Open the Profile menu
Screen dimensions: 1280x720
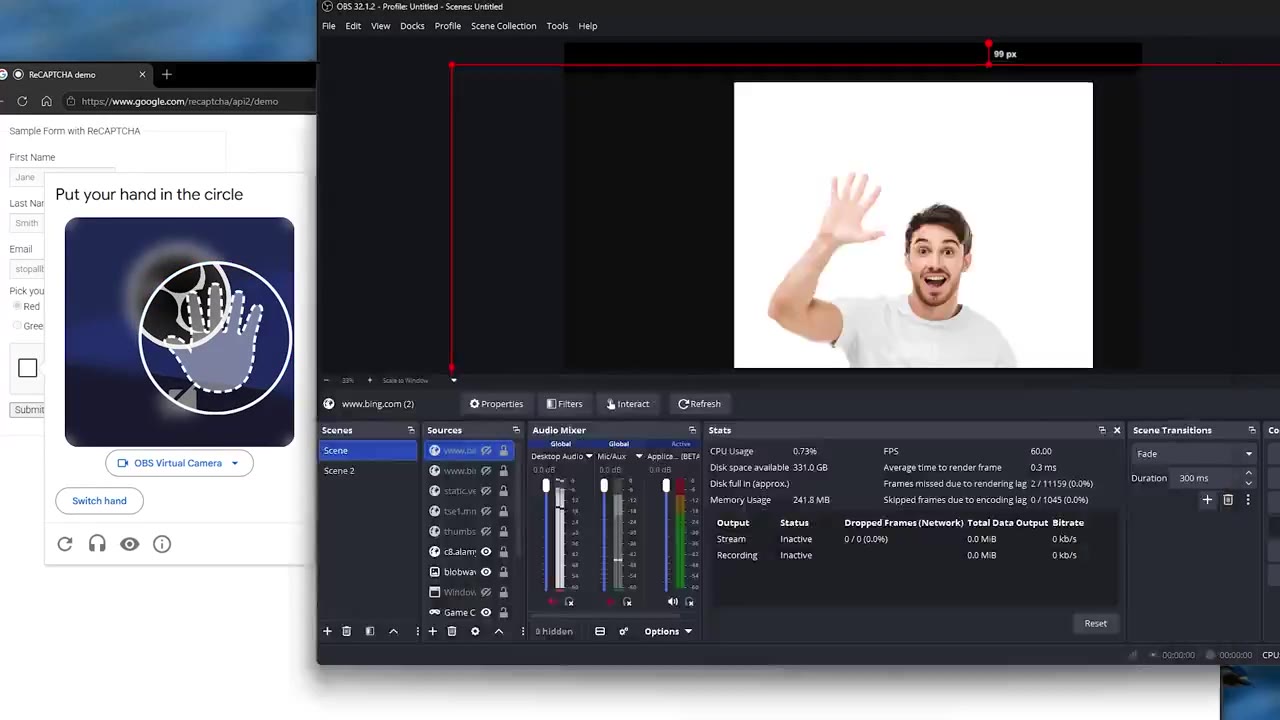[x=448, y=26]
